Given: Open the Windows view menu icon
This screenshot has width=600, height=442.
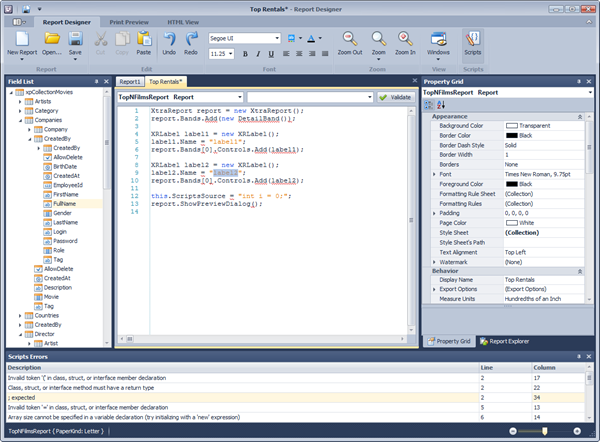Looking at the screenshot, I should click(438, 39).
